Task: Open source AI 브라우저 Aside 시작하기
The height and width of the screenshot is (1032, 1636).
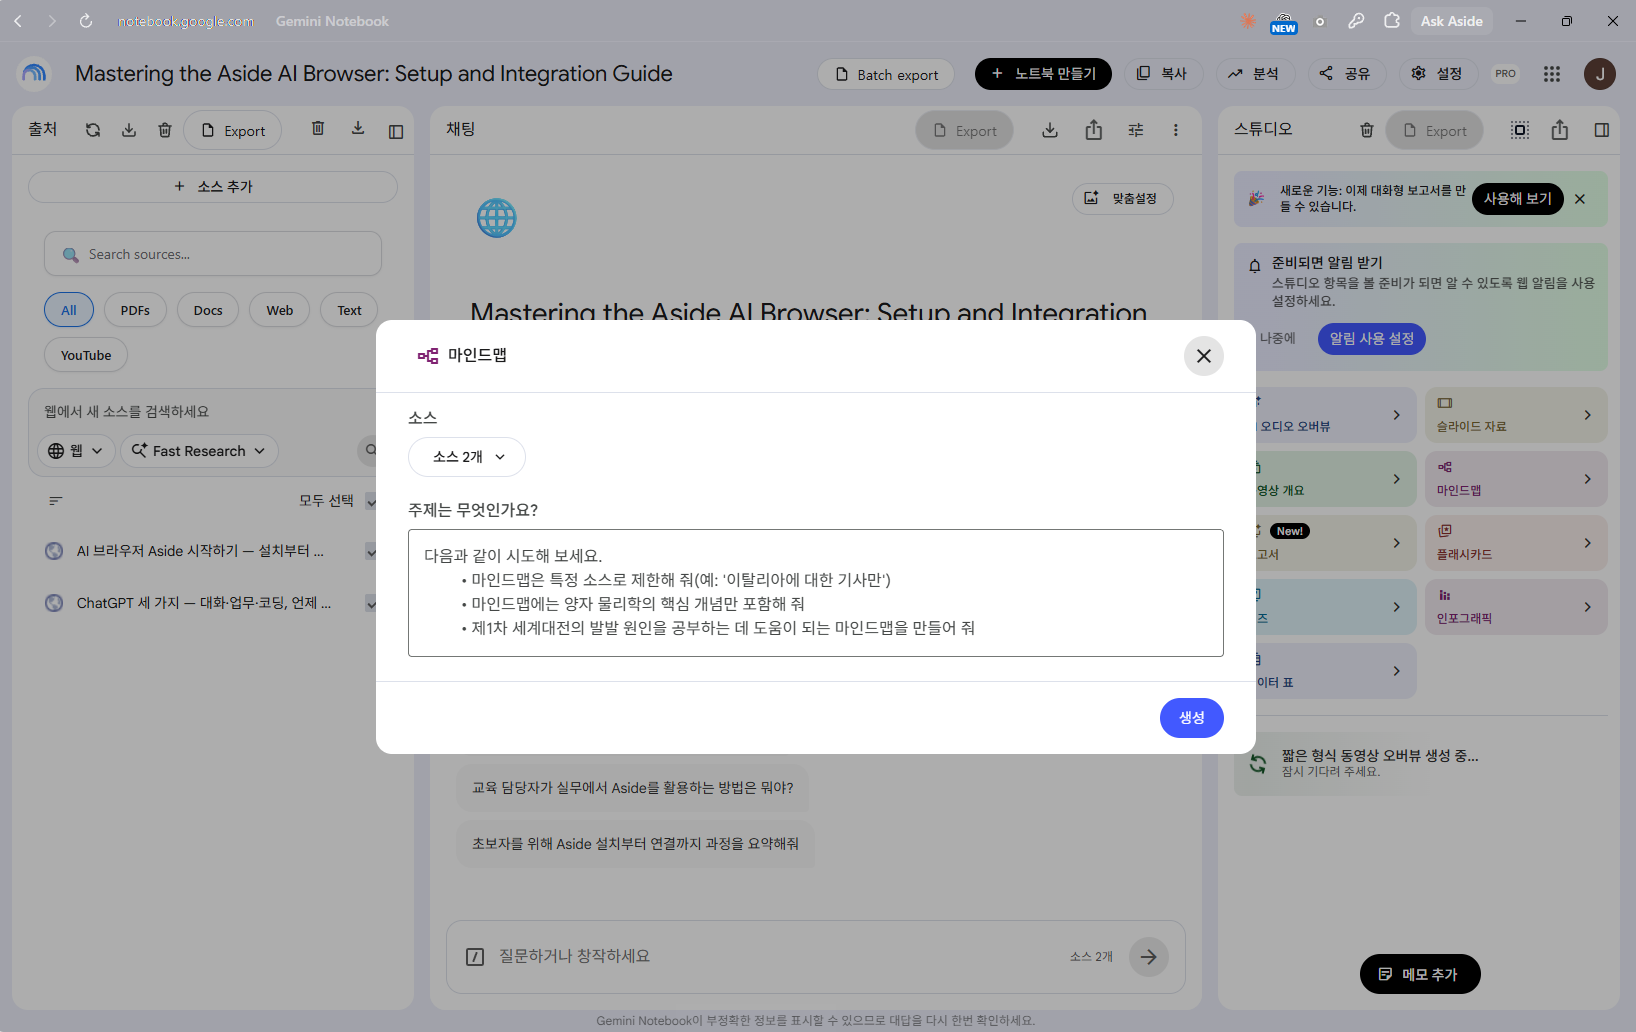Action: coord(200,551)
